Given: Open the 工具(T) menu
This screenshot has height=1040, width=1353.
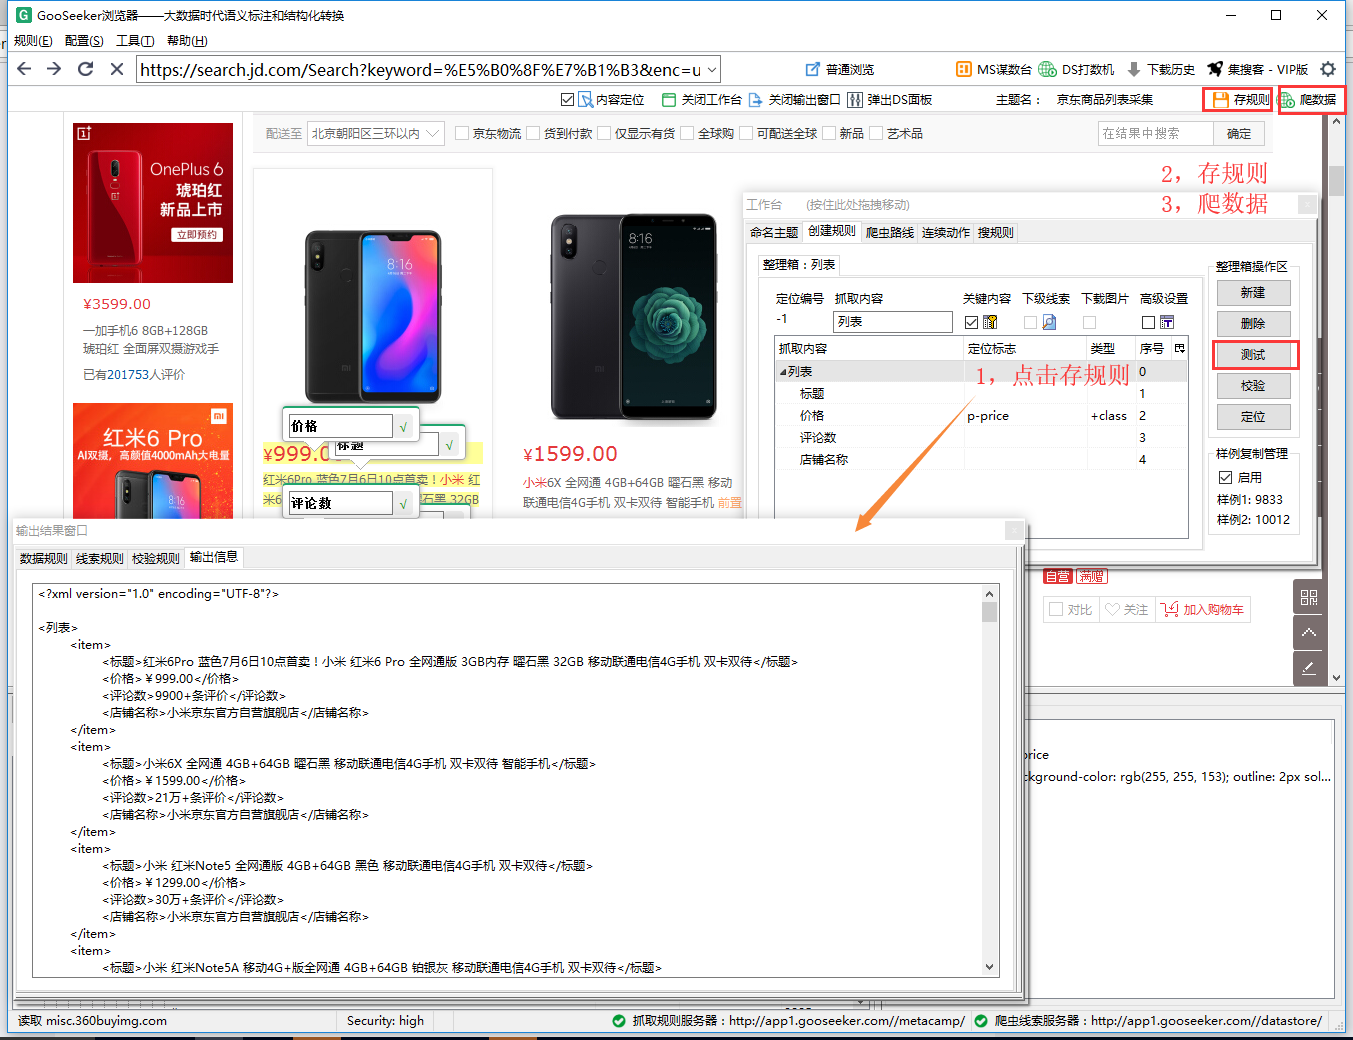Looking at the screenshot, I should (x=135, y=40).
